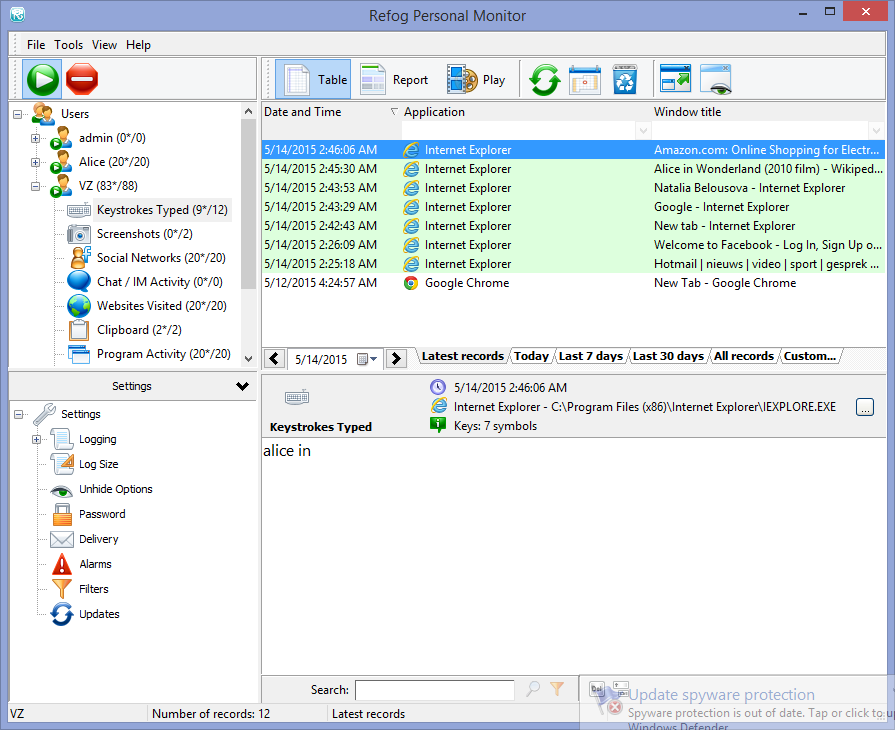
Task: Open the calendar toolbar icon
Action: click(x=585, y=79)
